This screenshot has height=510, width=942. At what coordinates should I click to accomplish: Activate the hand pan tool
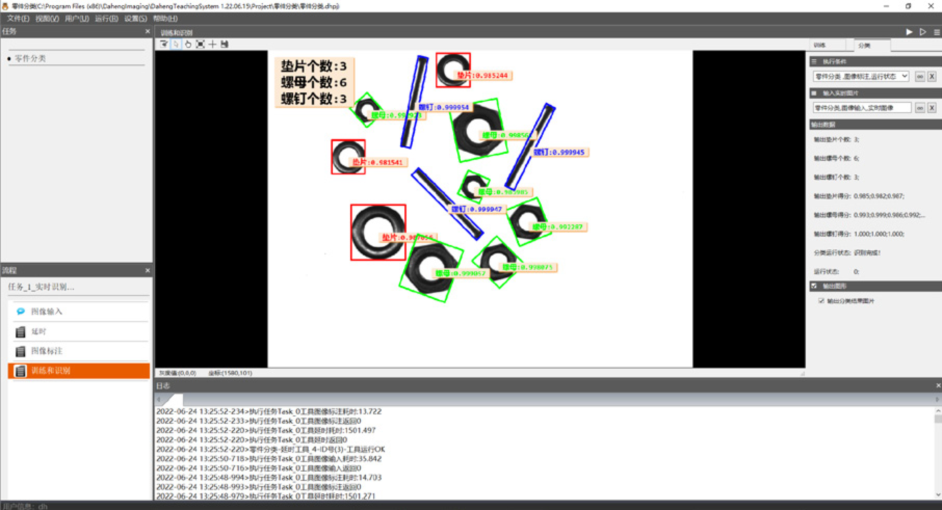click(188, 44)
